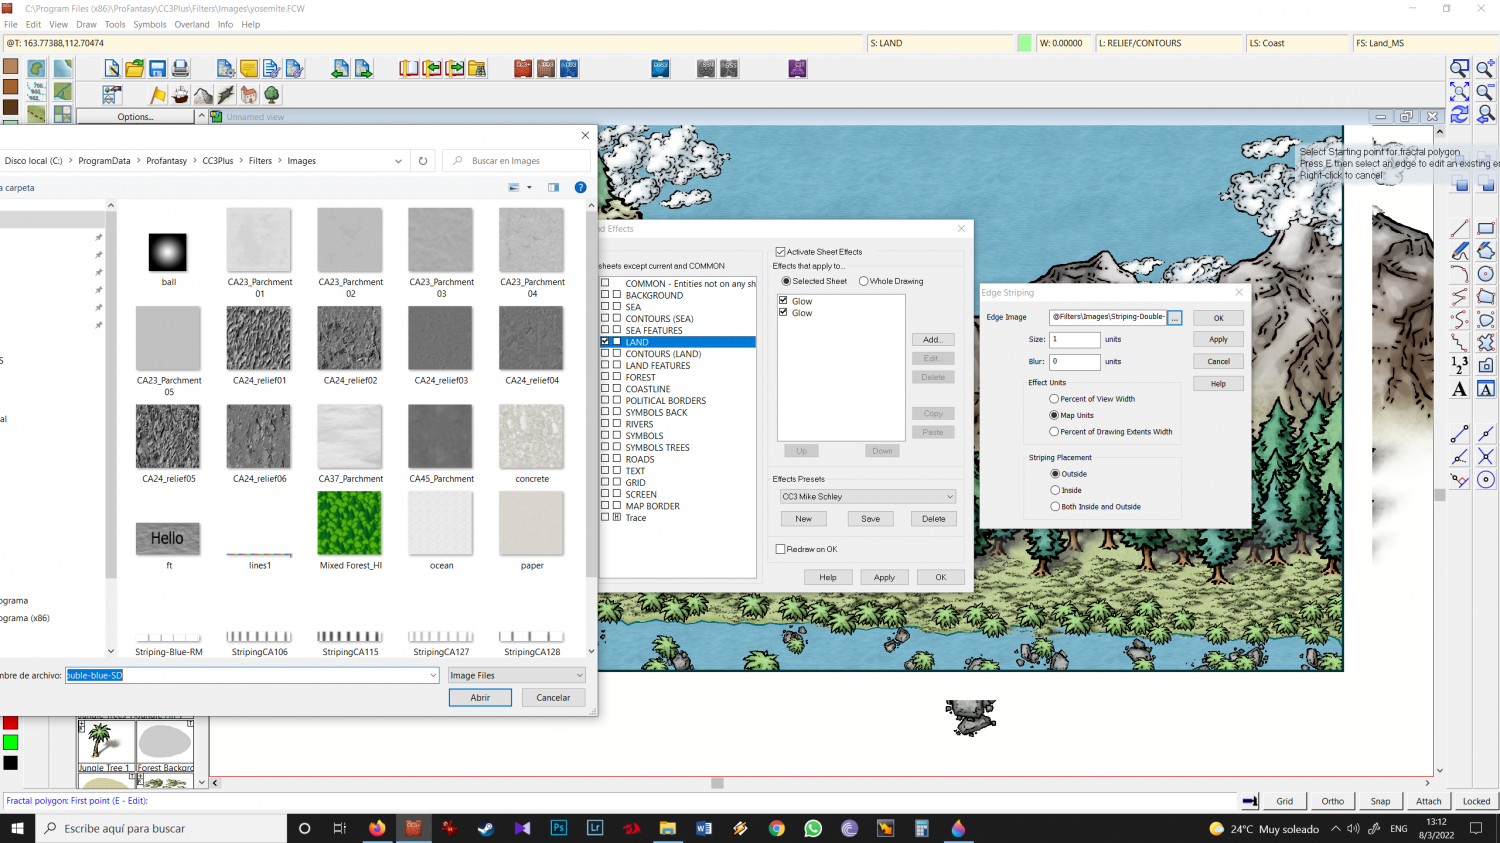
Task: Click the red-roofed house structures icon
Action: [249, 94]
